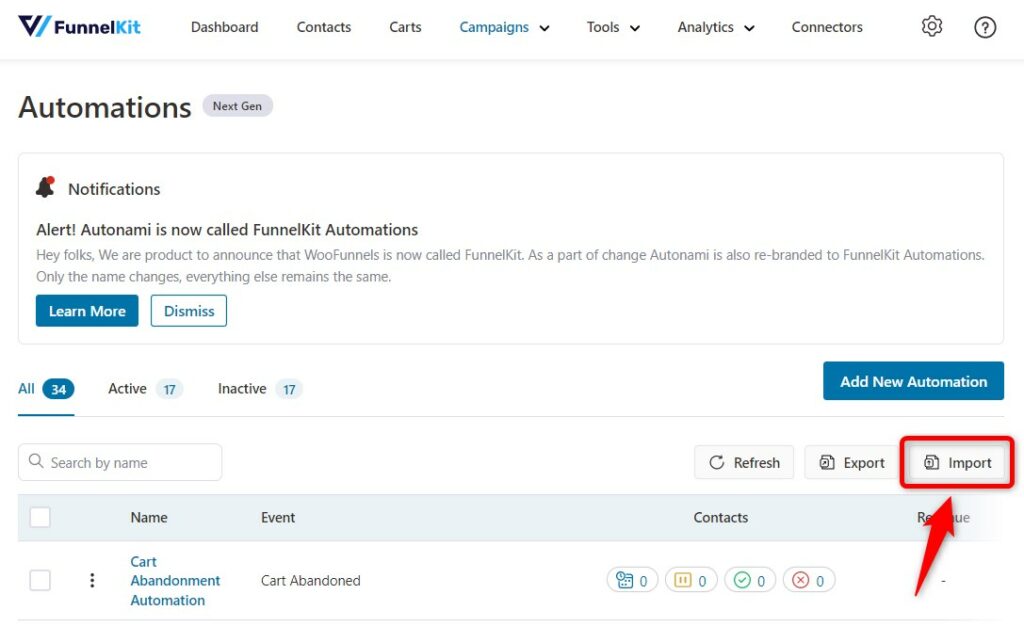
Task: Switch to the Inactive automations tab
Action: tap(260, 389)
